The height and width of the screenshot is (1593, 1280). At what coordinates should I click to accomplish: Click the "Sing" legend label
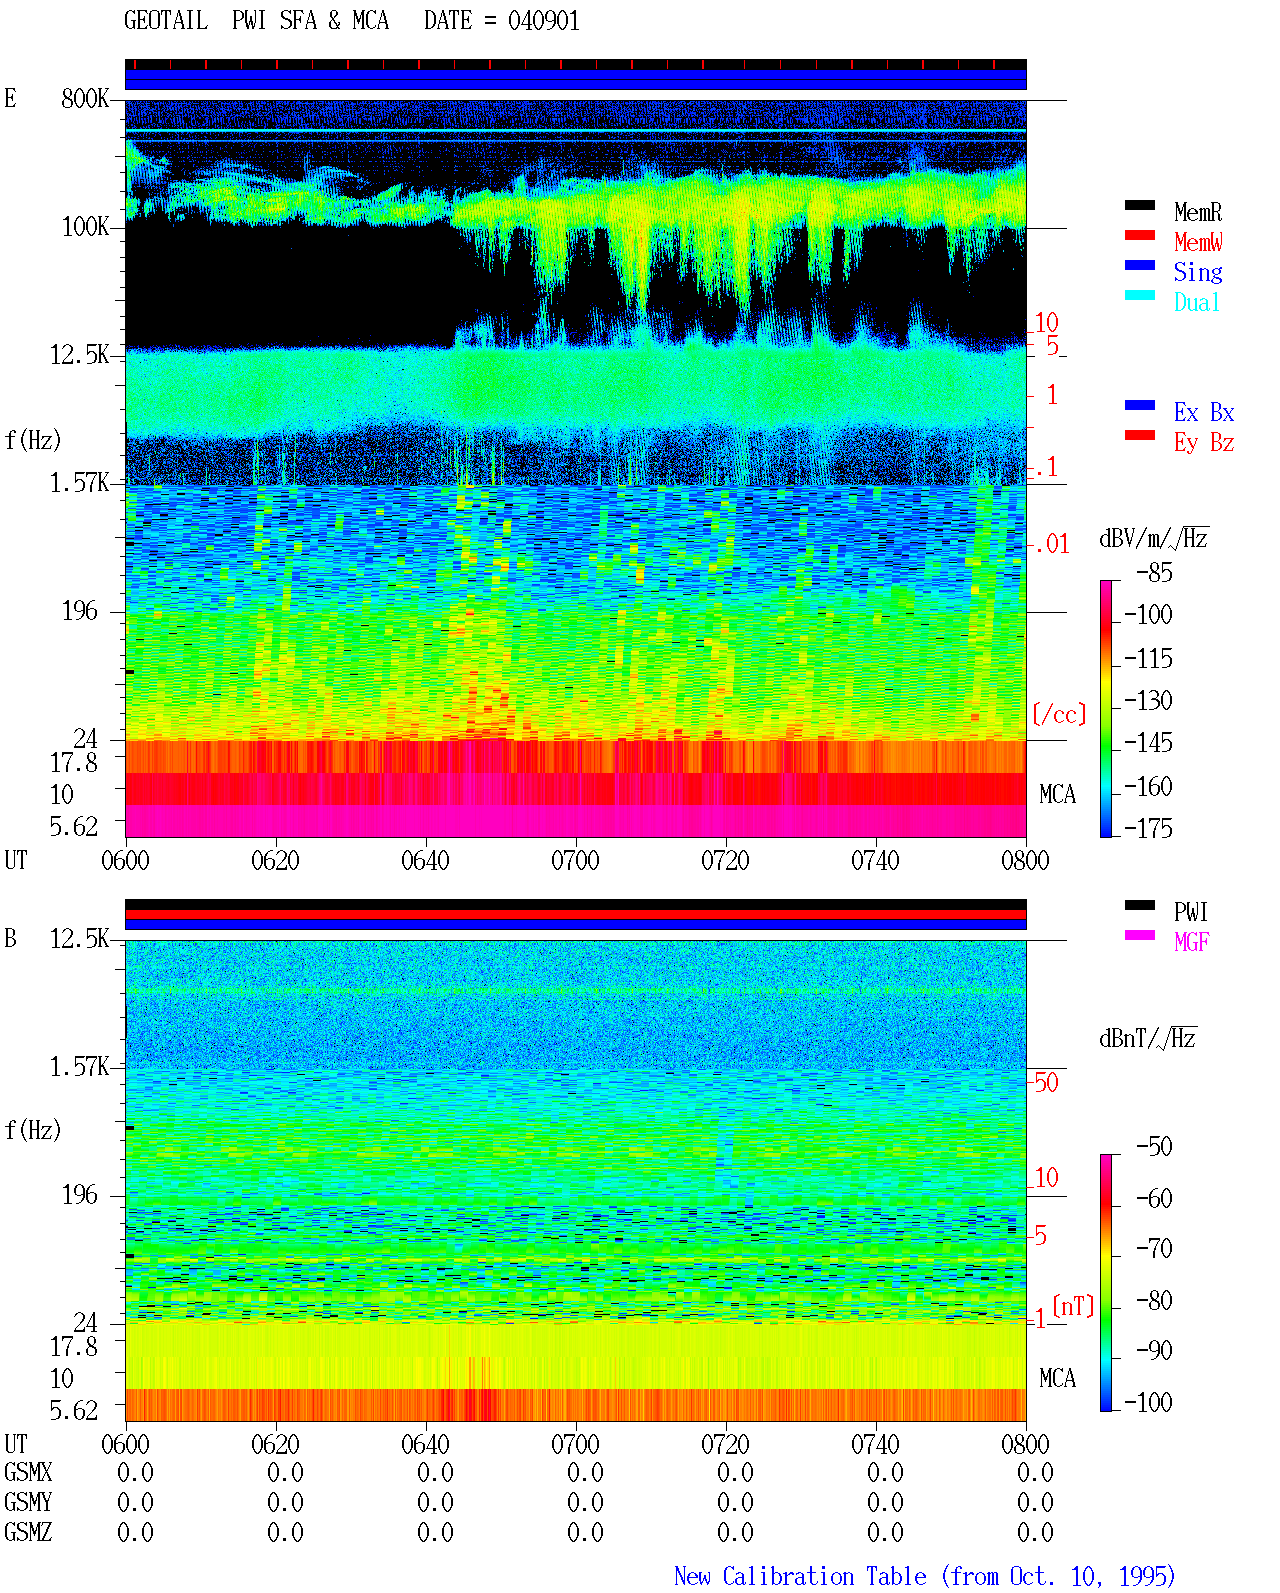pyautogui.click(x=1198, y=272)
